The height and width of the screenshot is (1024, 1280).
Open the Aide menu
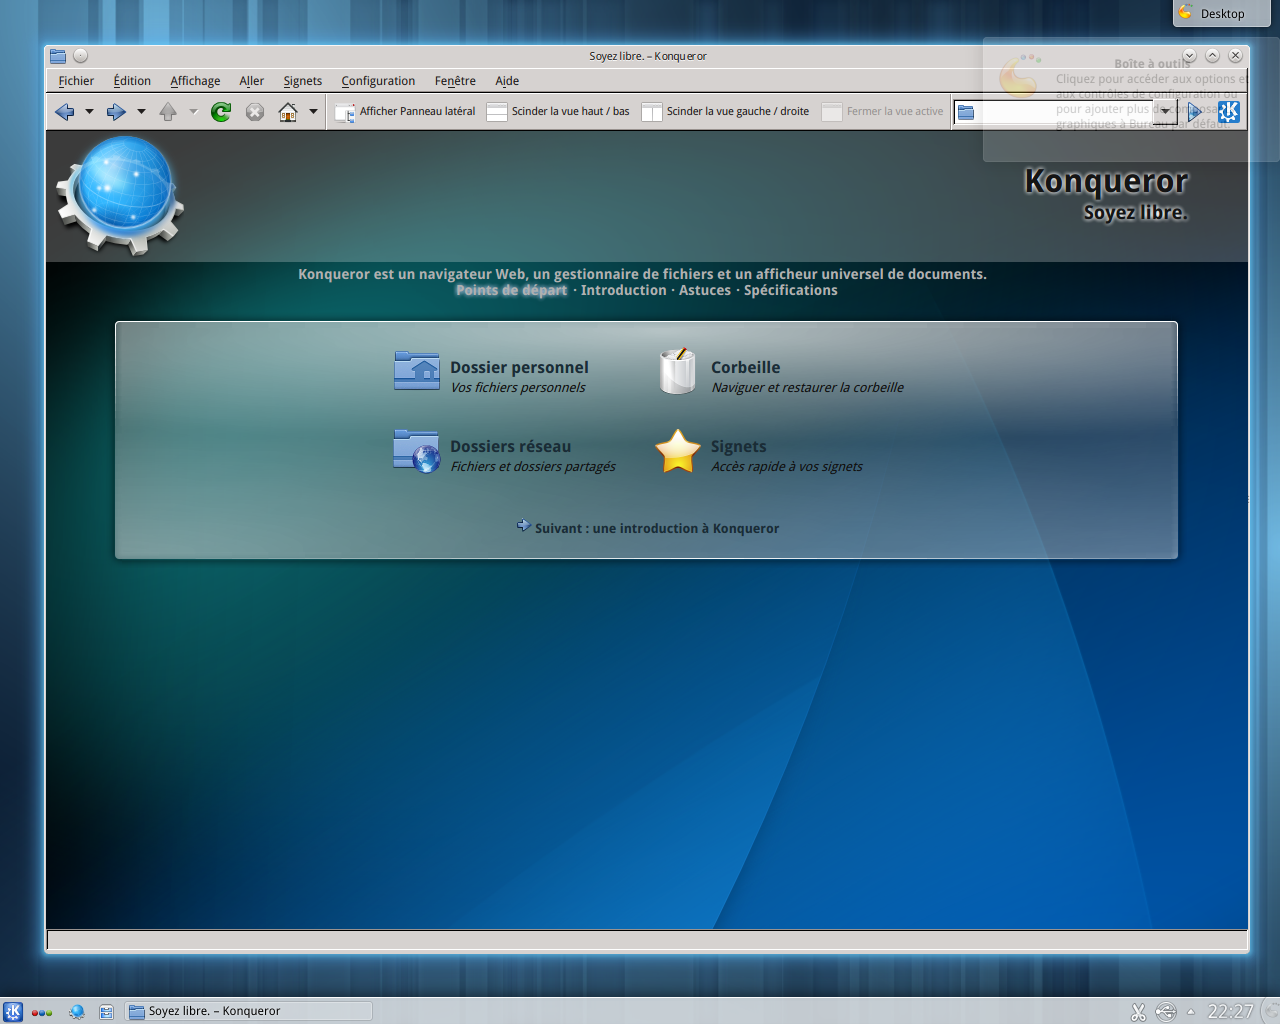507,81
